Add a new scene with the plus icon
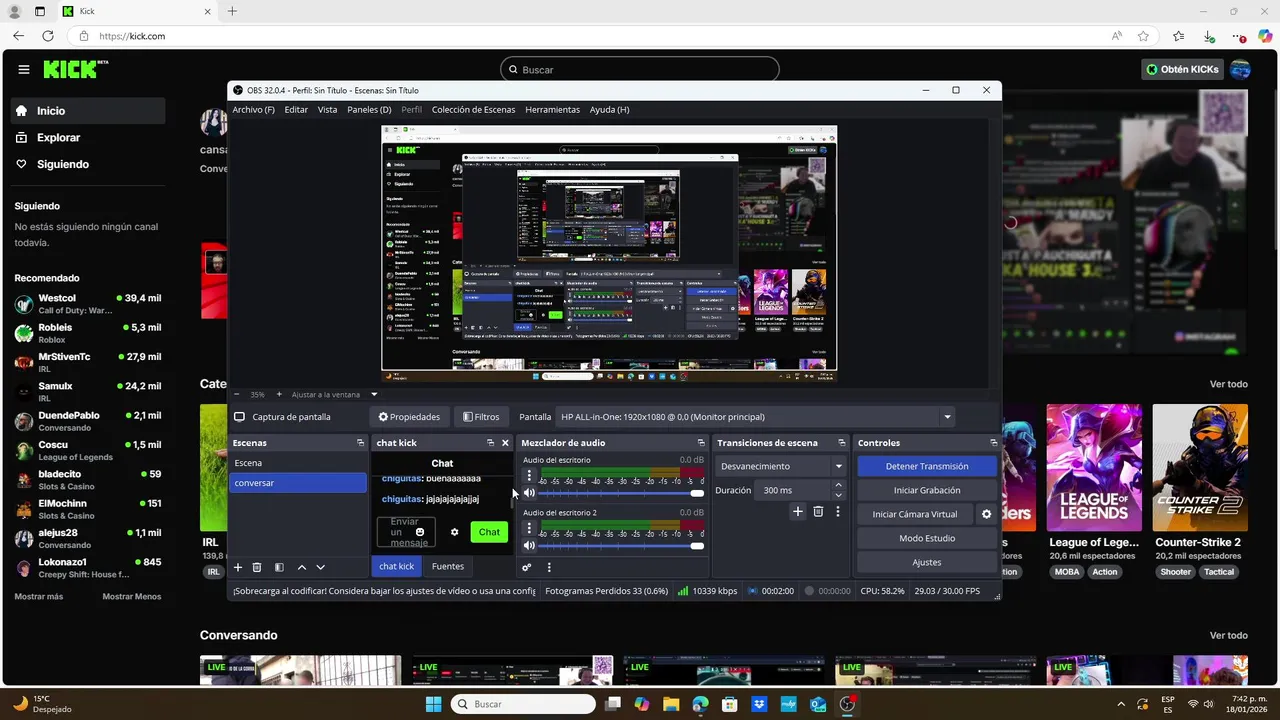 238,567
